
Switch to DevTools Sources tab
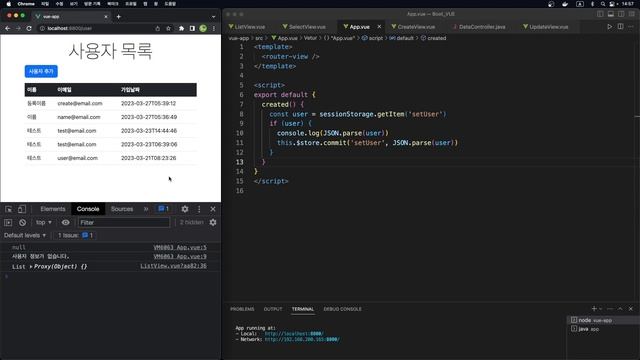(x=122, y=209)
